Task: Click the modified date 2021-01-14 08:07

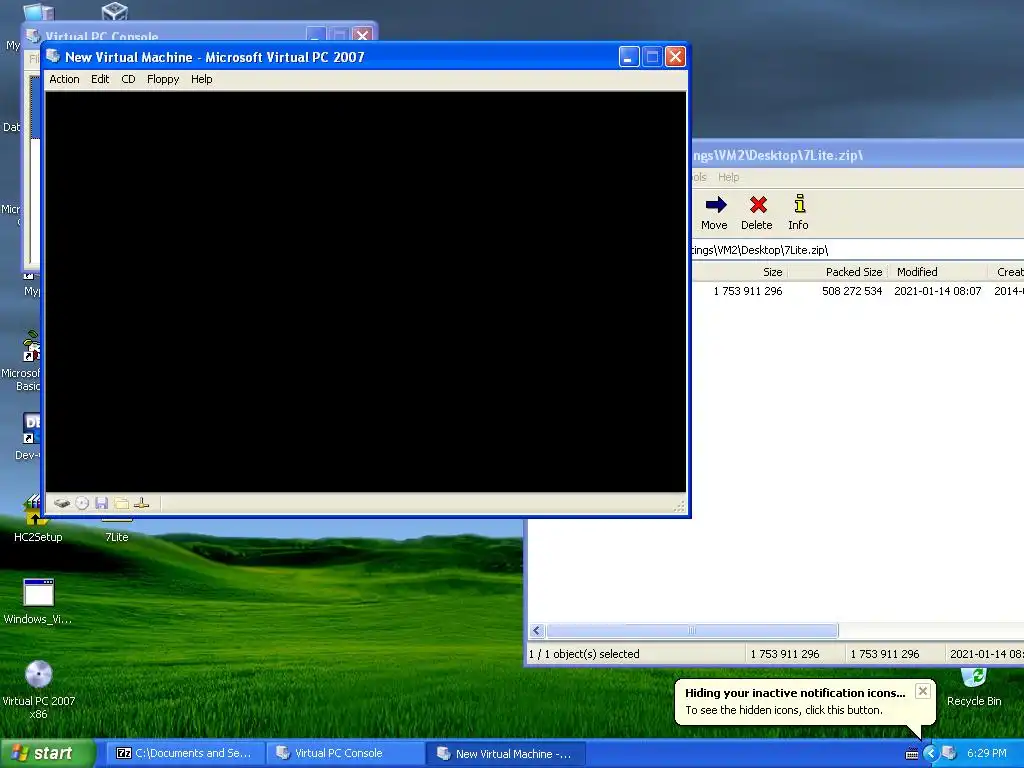Action: click(937, 291)
